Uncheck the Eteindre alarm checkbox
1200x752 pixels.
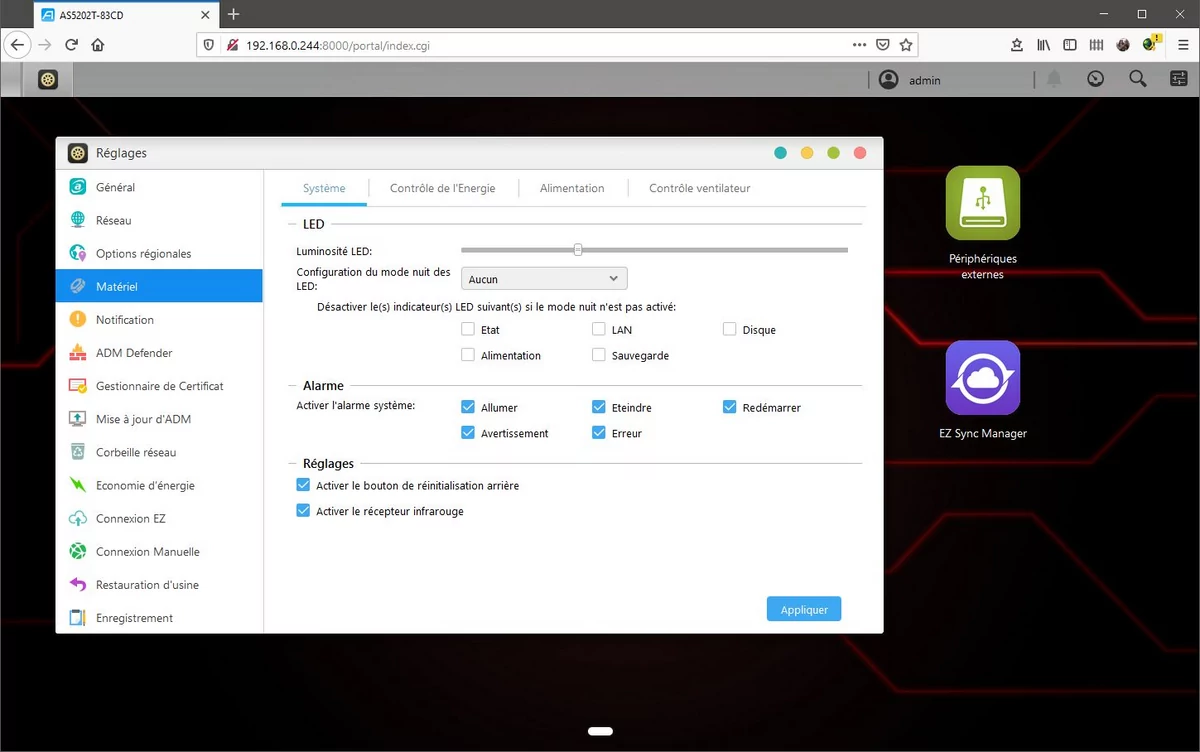pos(598,407)
